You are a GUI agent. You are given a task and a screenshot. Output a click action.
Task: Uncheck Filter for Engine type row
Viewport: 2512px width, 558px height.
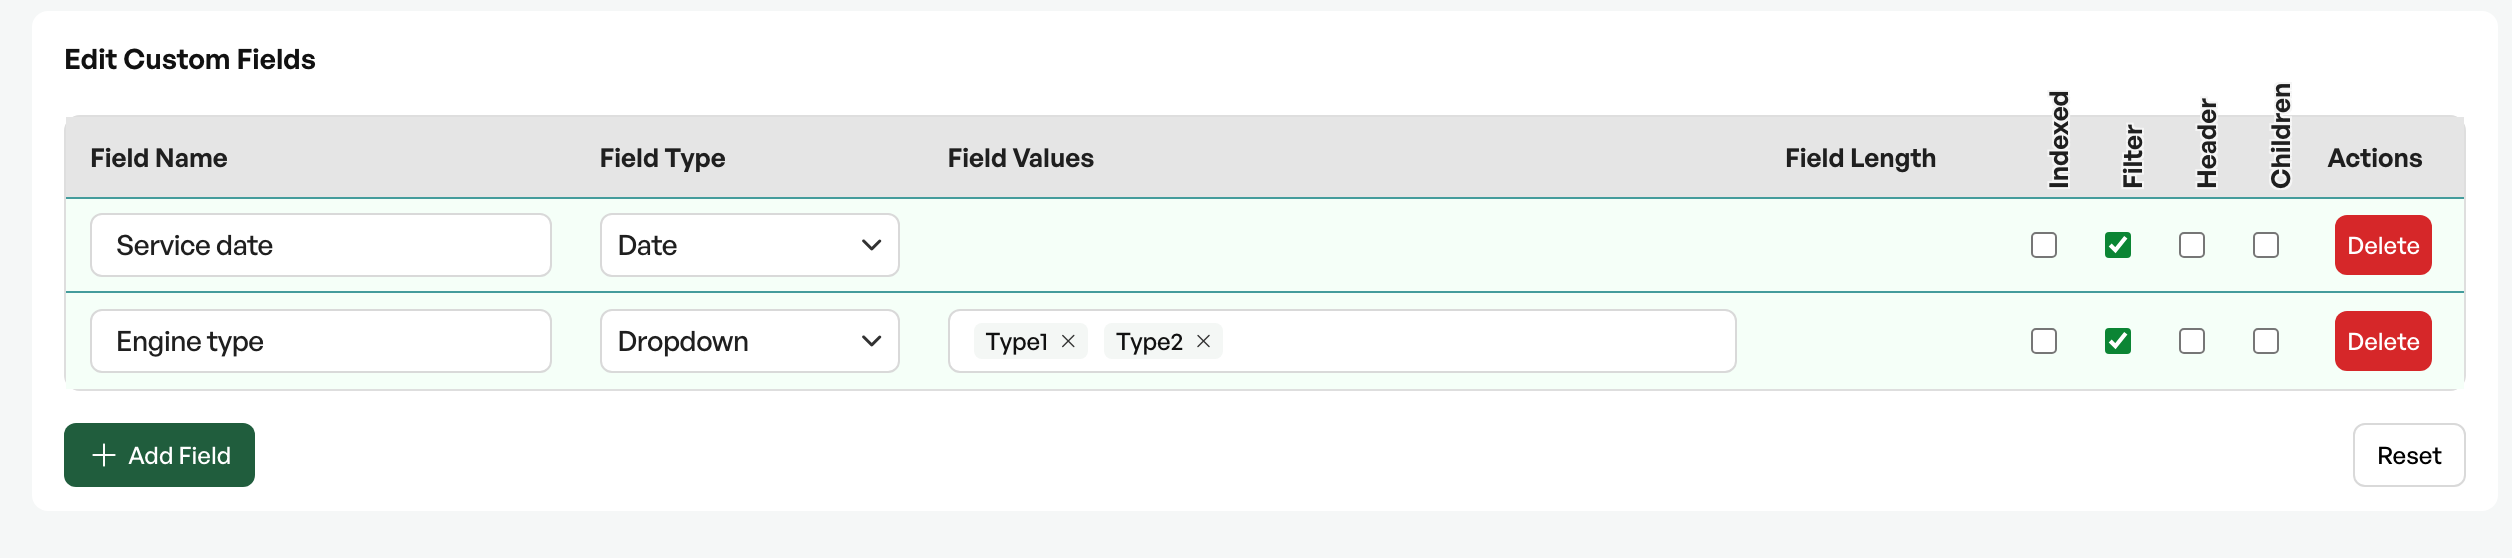click(2118, 341)
